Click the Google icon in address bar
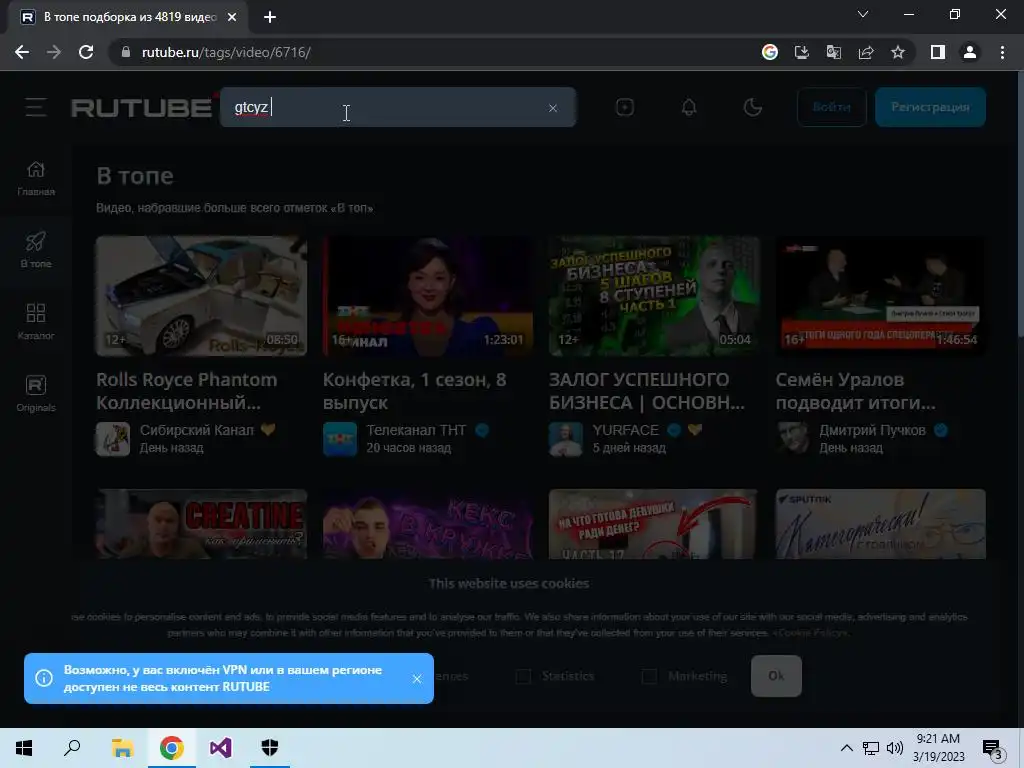Image resolution: width=1024 pixels, height=768 pixels. click(769, 52)
